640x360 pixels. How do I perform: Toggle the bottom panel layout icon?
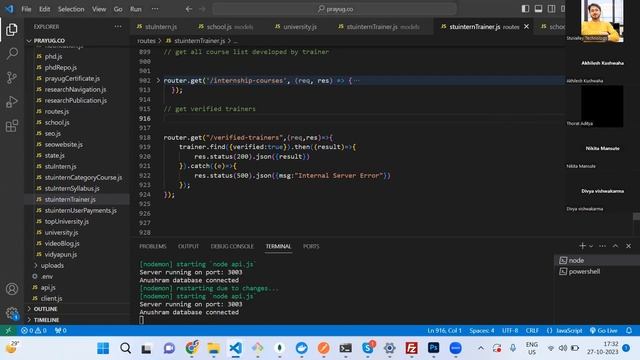tap(538, 9)
